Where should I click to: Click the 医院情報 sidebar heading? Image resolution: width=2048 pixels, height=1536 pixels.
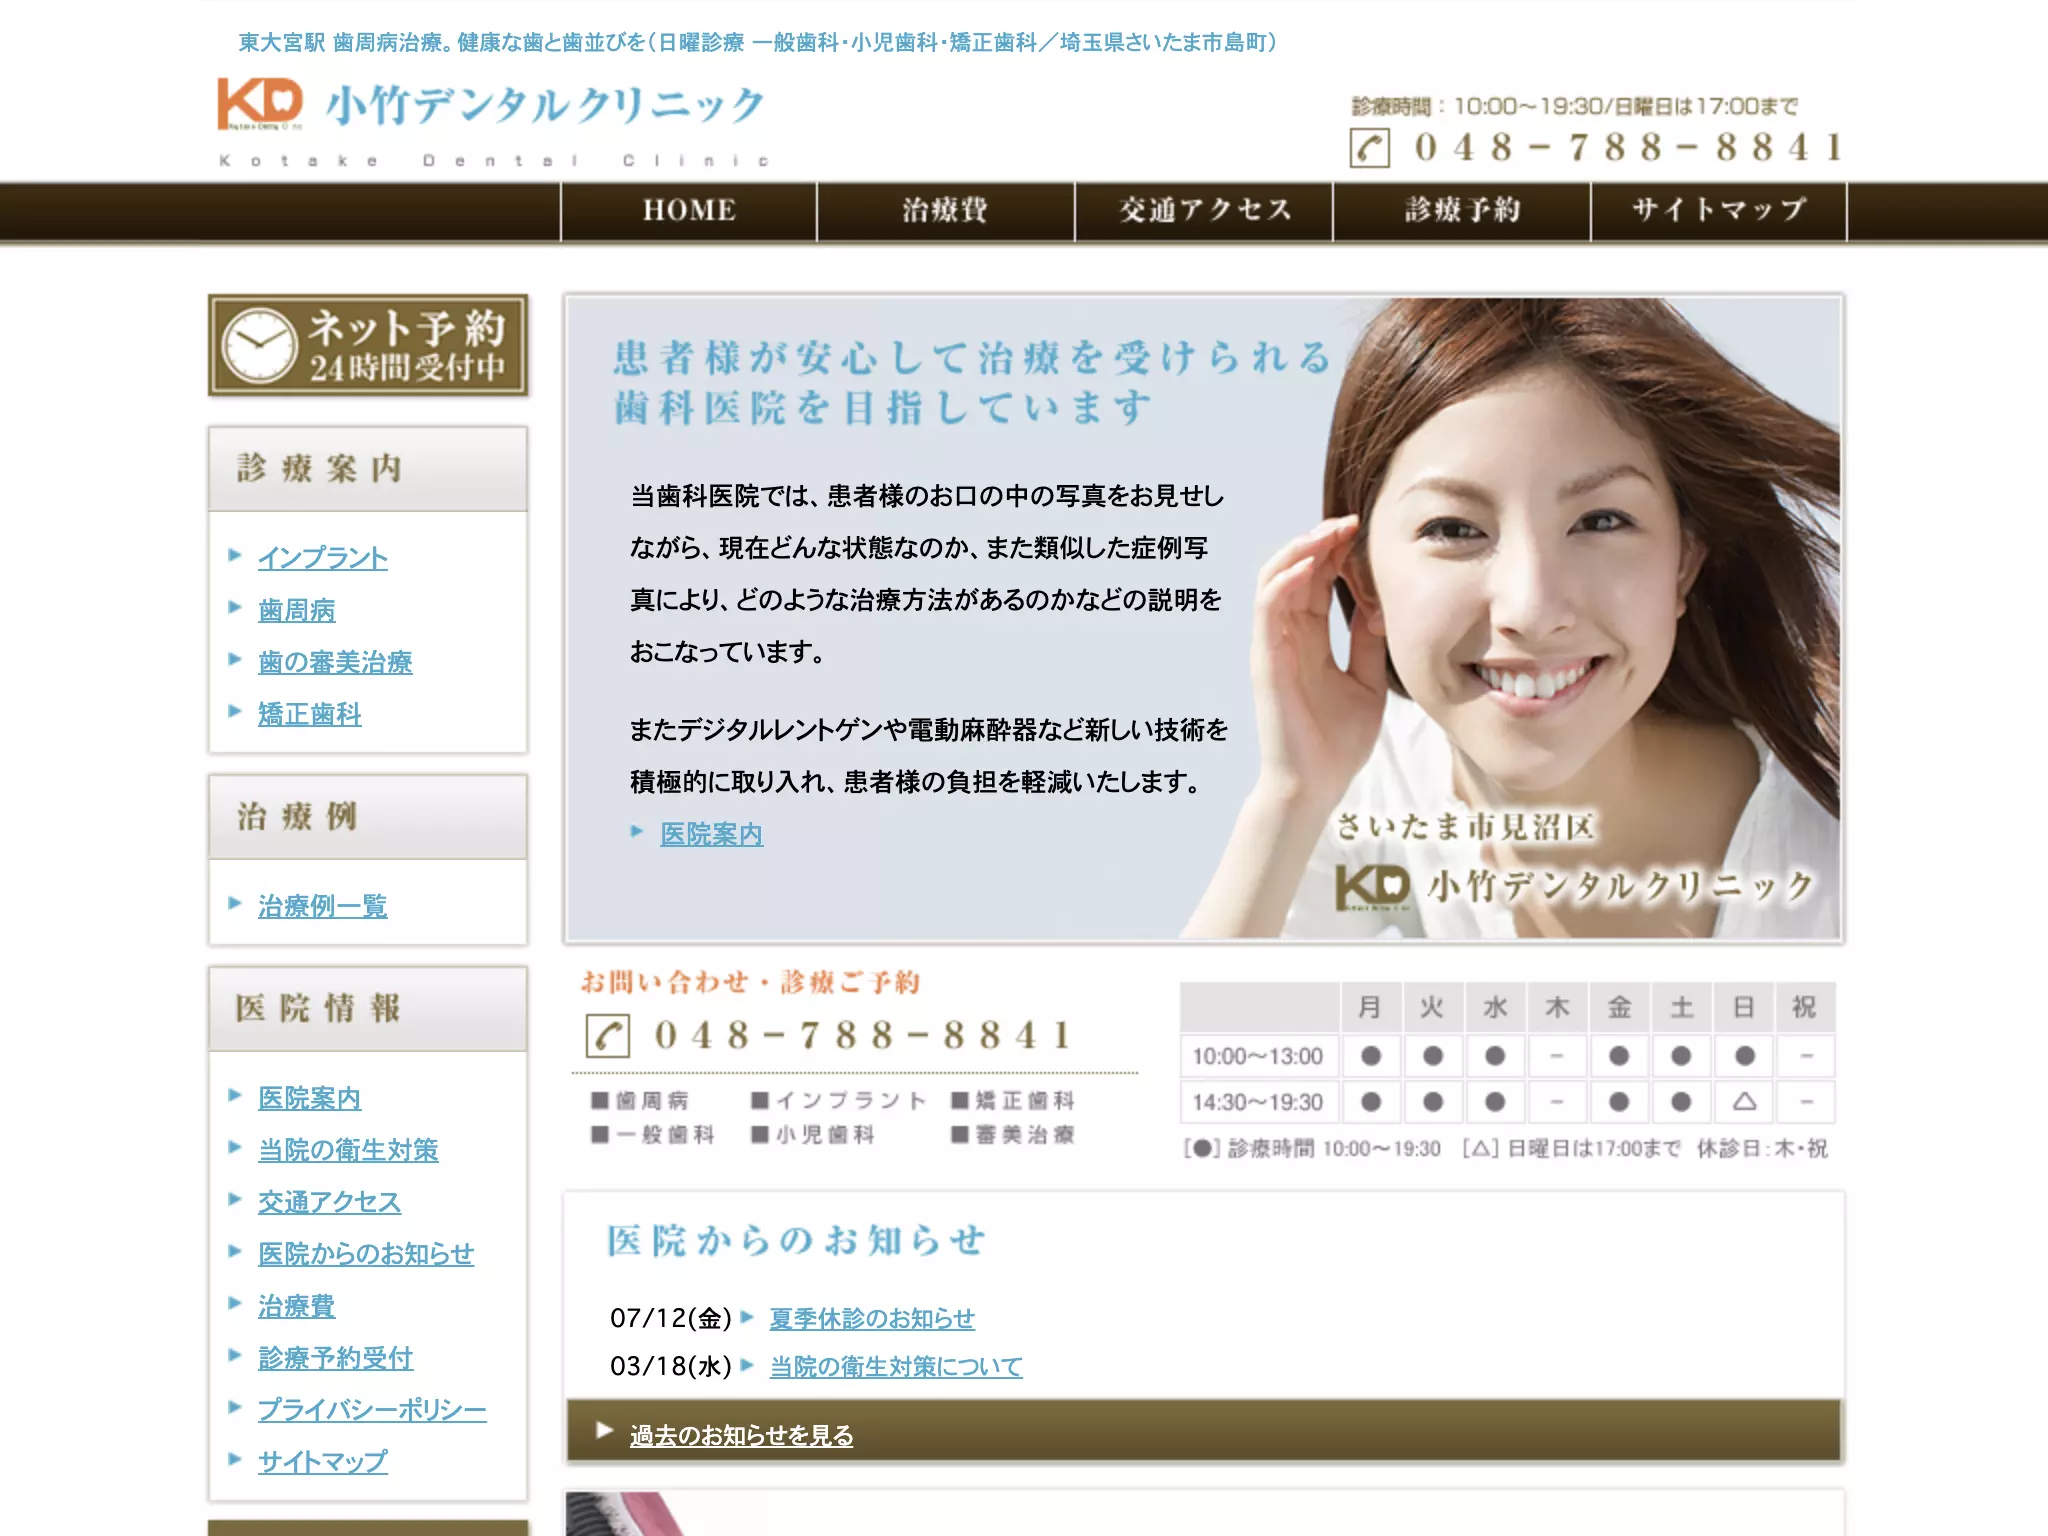tap(368, 1008)
